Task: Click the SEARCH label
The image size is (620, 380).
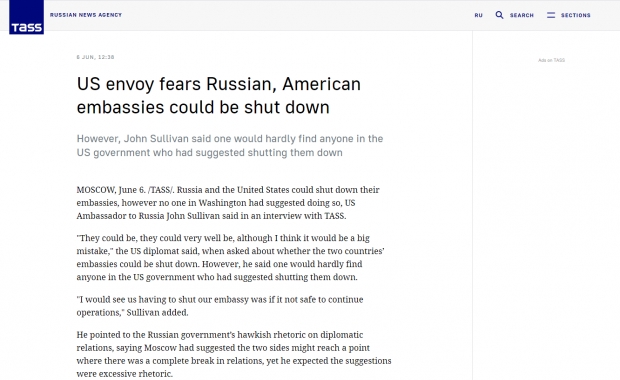Action: [x=522, y=15]
